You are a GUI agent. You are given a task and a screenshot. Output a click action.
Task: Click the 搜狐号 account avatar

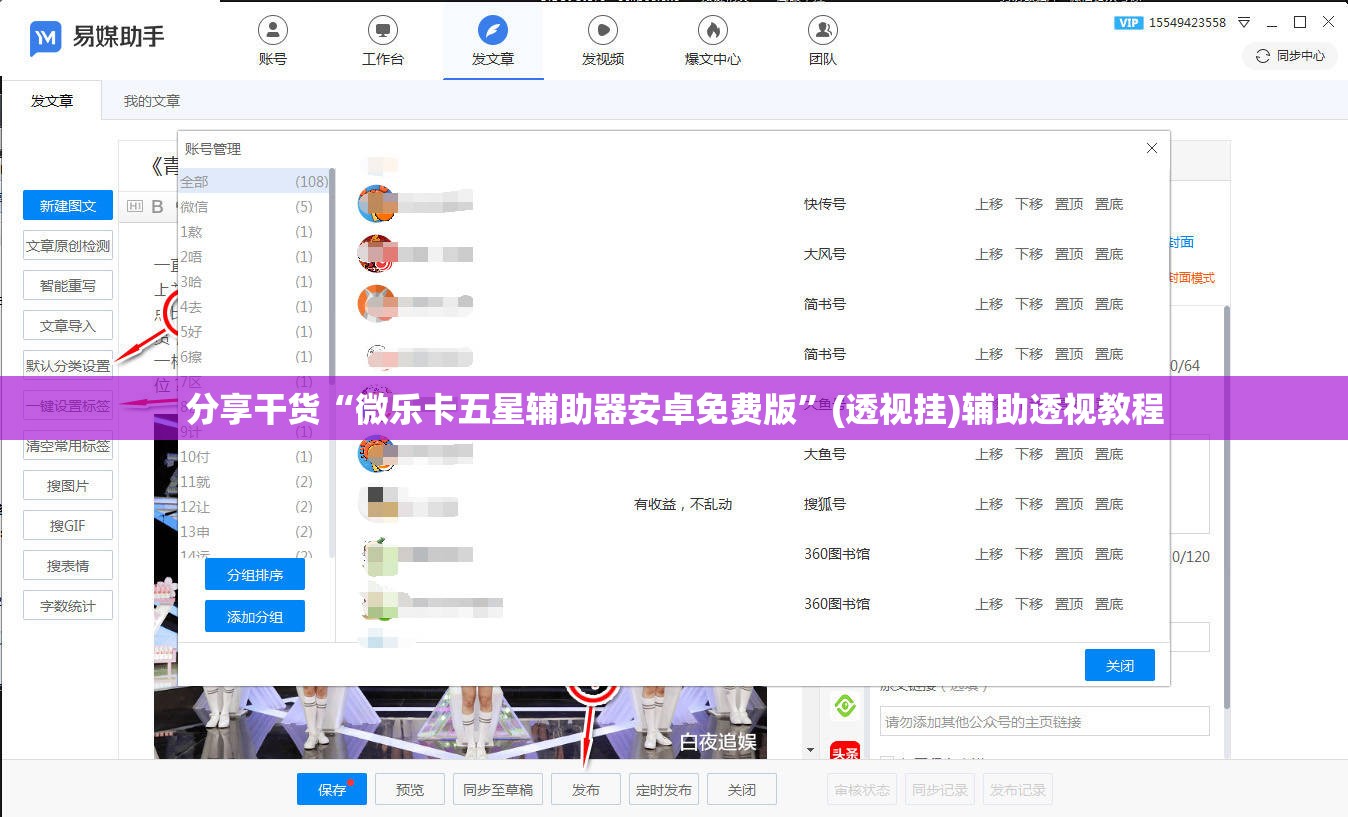tap(377, 504)
